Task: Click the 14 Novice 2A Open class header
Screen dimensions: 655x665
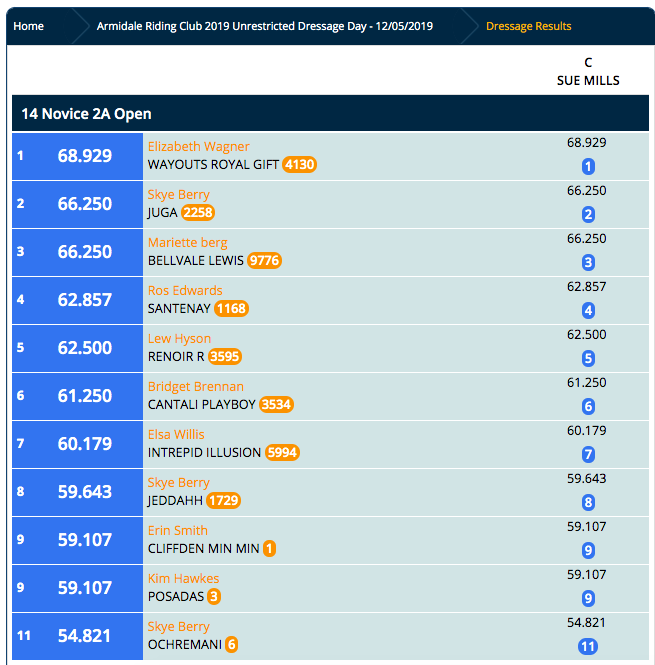Action: [x=330, y=113]
